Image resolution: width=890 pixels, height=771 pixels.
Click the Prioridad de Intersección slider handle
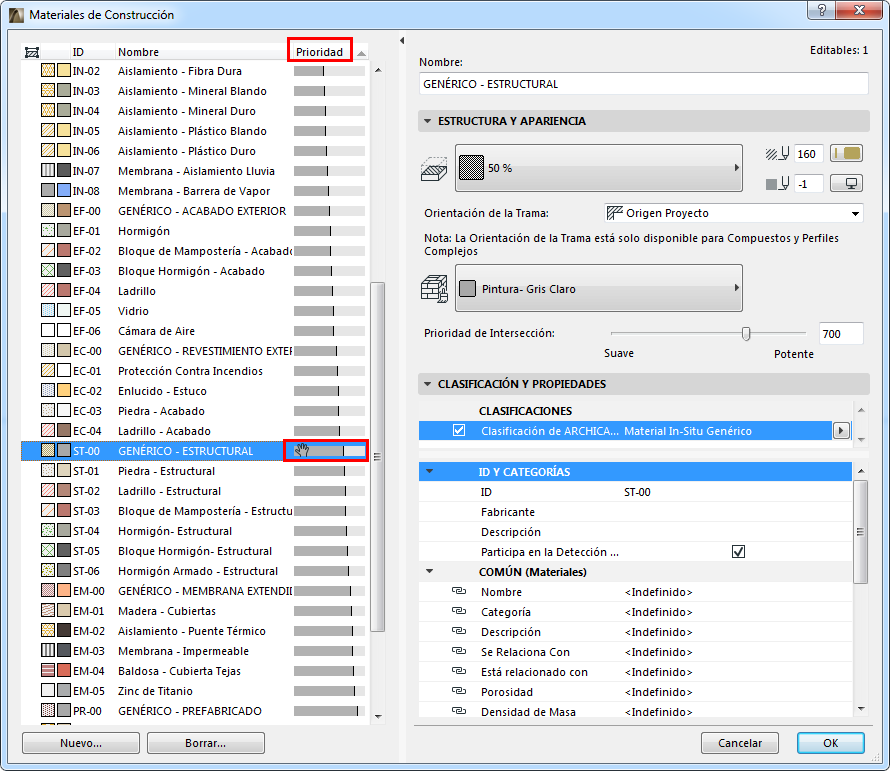click(746, 334)
